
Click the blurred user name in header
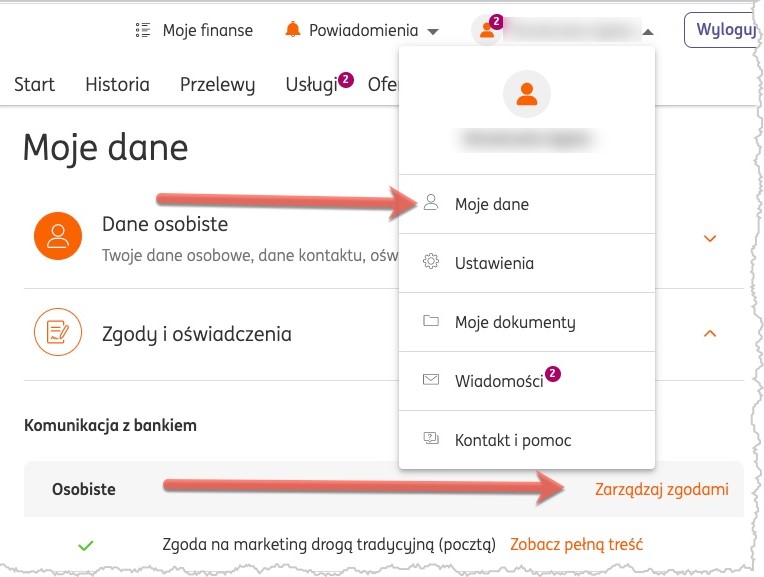pos(572,31)
